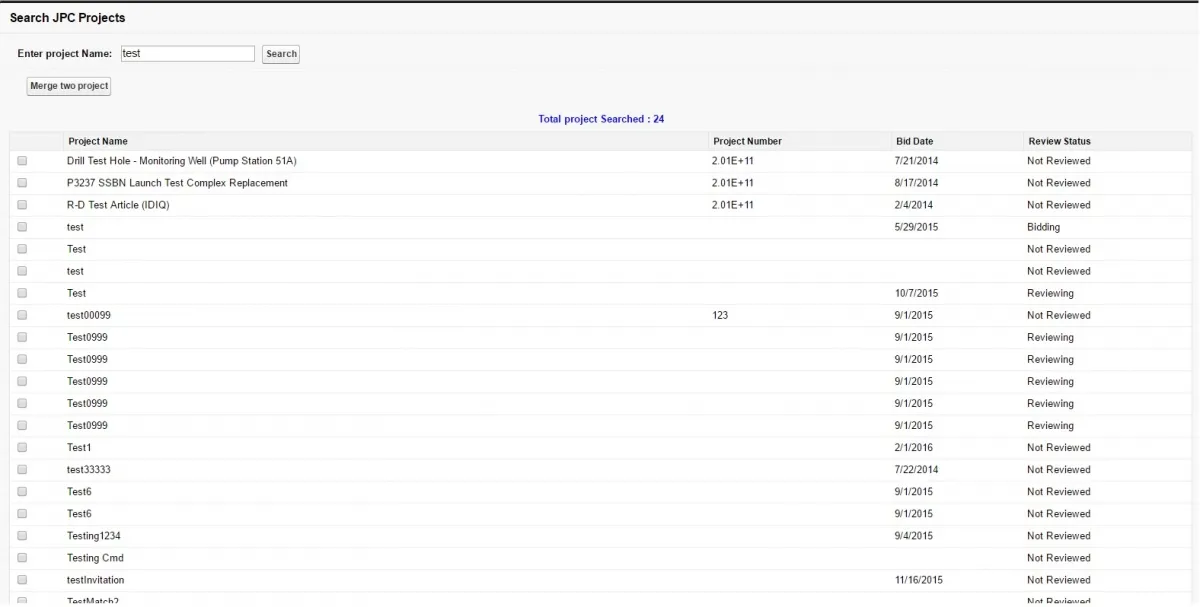This screenshot has height=607, width=1200.
Task: Click Reviewing status in the 10/7/2015 row
Action: click(1050, 293)
